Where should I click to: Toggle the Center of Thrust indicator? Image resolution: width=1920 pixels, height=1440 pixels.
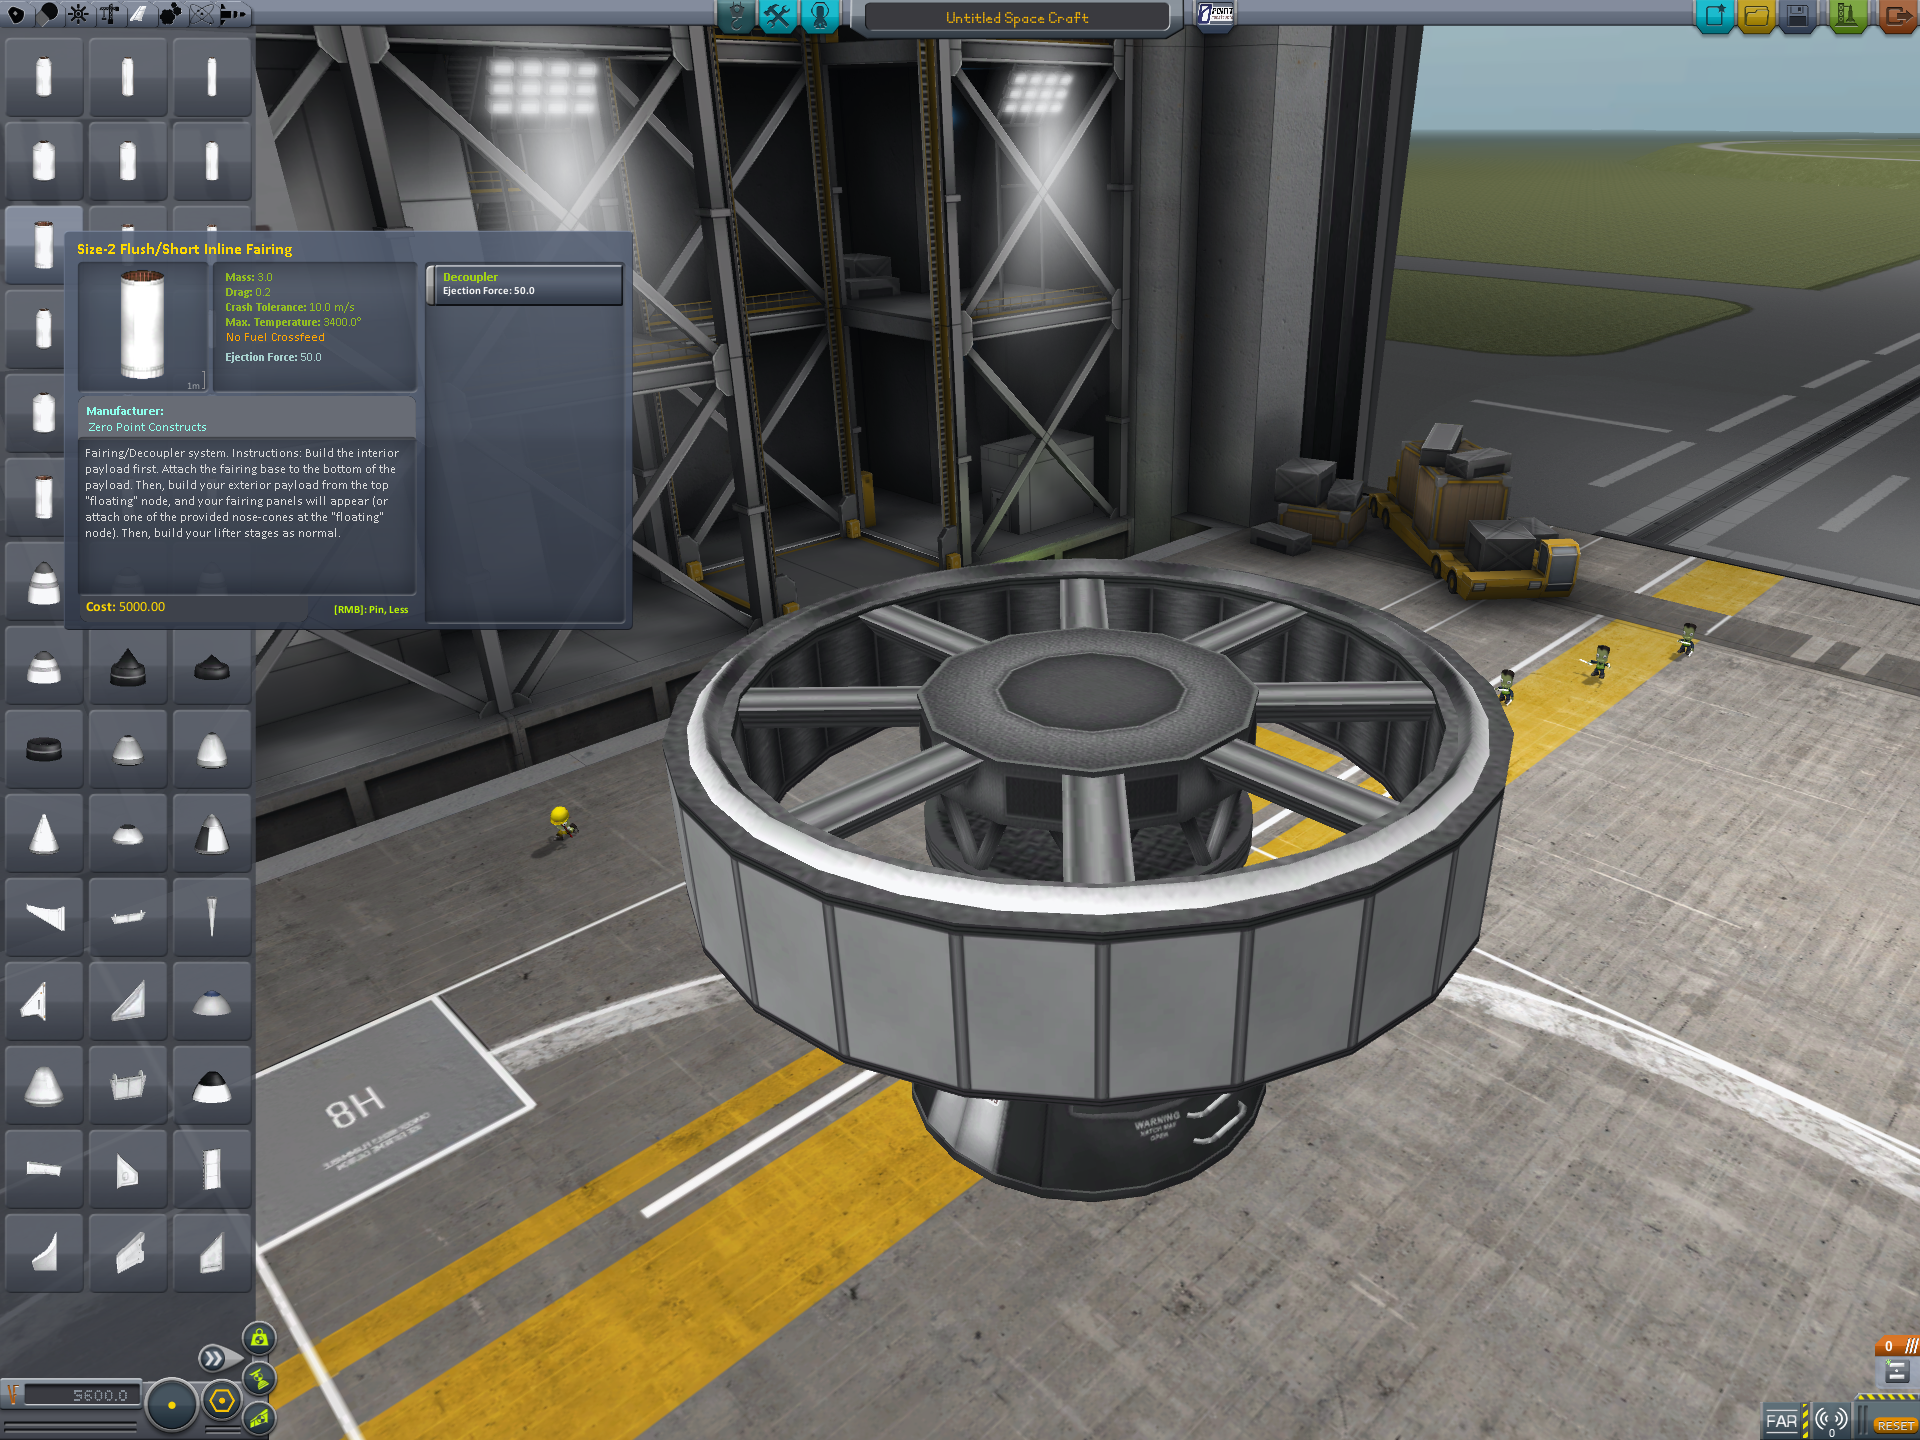point(259,1379)
